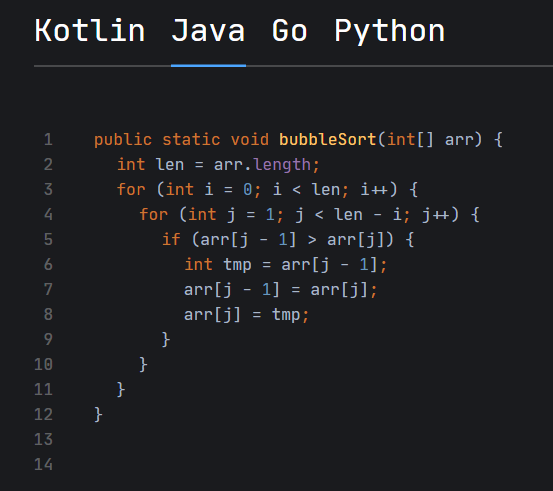The width and height of the screenshot is (553, 491).
Task: Click the 'arr' parameter on line 1
Action: (x=459, y=140)
